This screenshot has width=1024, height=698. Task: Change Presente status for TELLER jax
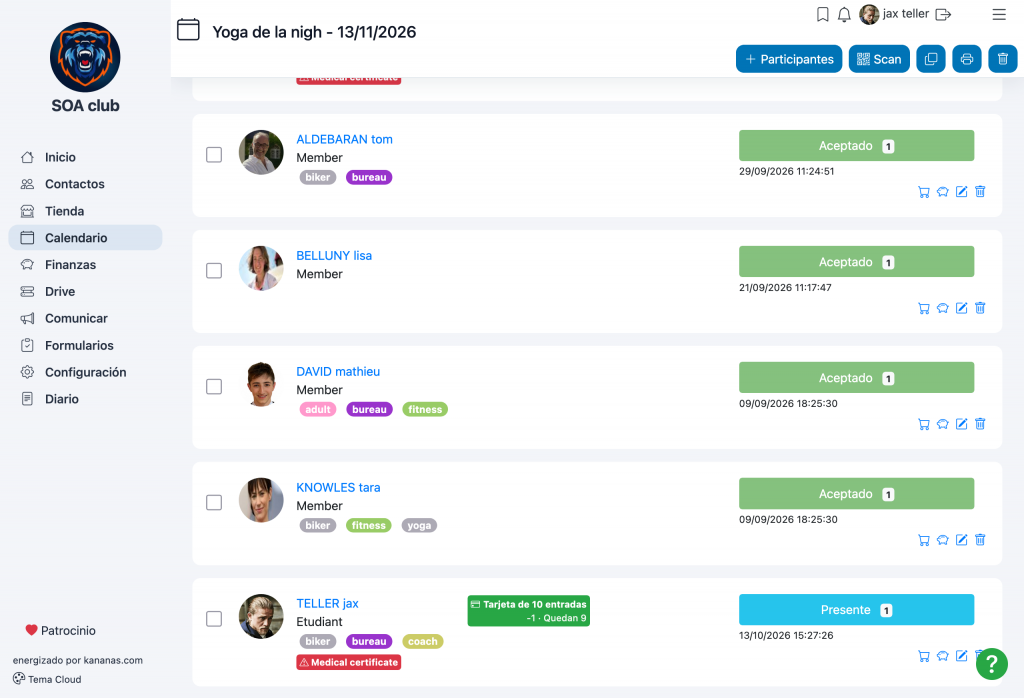tap(856, 610)
